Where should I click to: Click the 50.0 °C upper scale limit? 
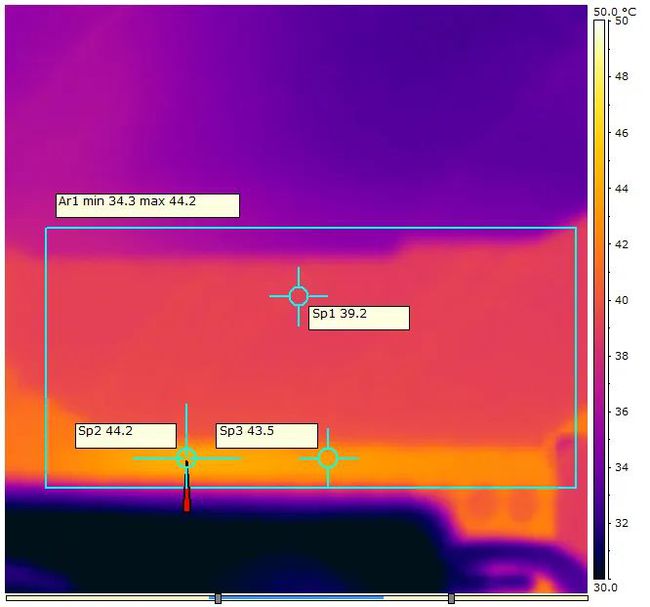pos(614,12)
